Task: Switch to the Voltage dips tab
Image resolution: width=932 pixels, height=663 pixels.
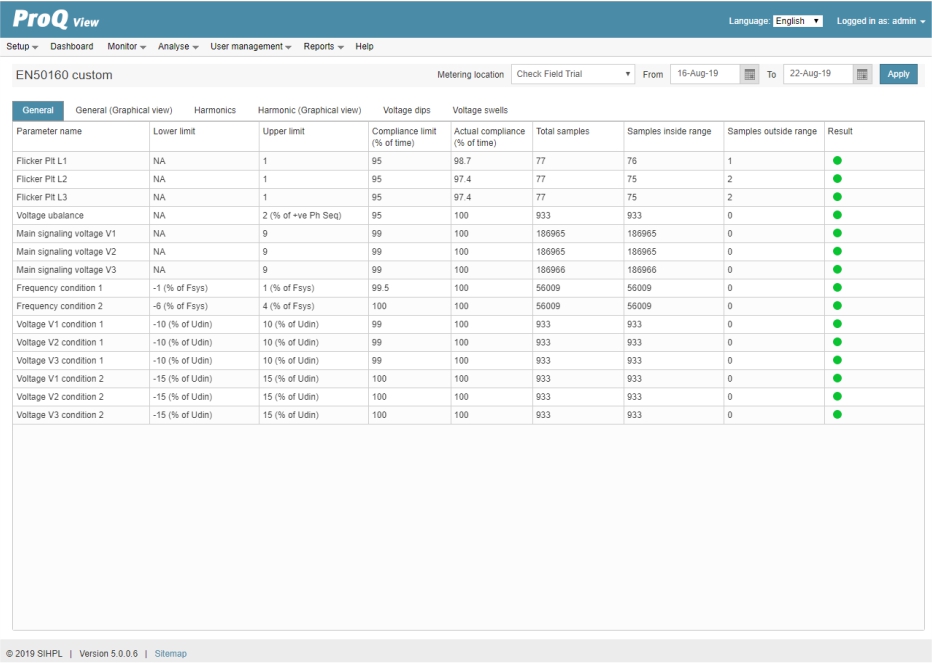Action: pos(407,110)
